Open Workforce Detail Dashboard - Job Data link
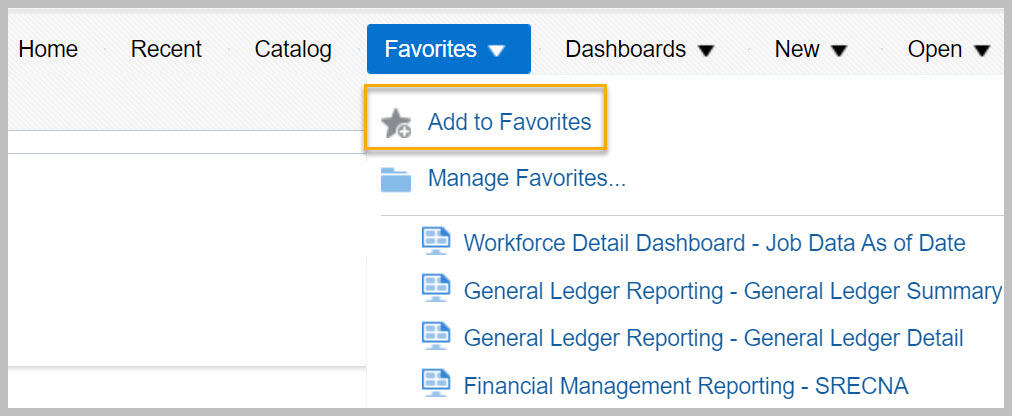Viewport: 1012px width, 416px height. coord(714,243)
